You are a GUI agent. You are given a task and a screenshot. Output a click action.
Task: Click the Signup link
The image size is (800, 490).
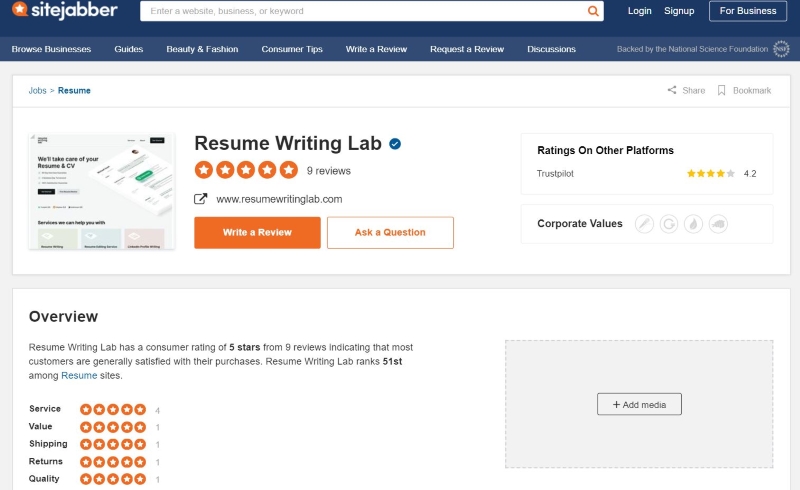pyautogui.click(x=679, y=11)
